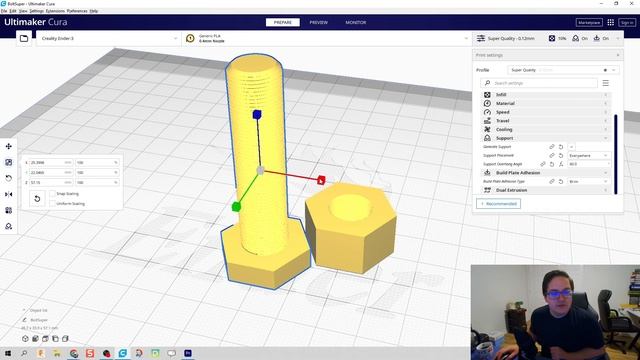Click the Recommended settings button
Viewport: 640px width, 360px height.
(498, 204)
